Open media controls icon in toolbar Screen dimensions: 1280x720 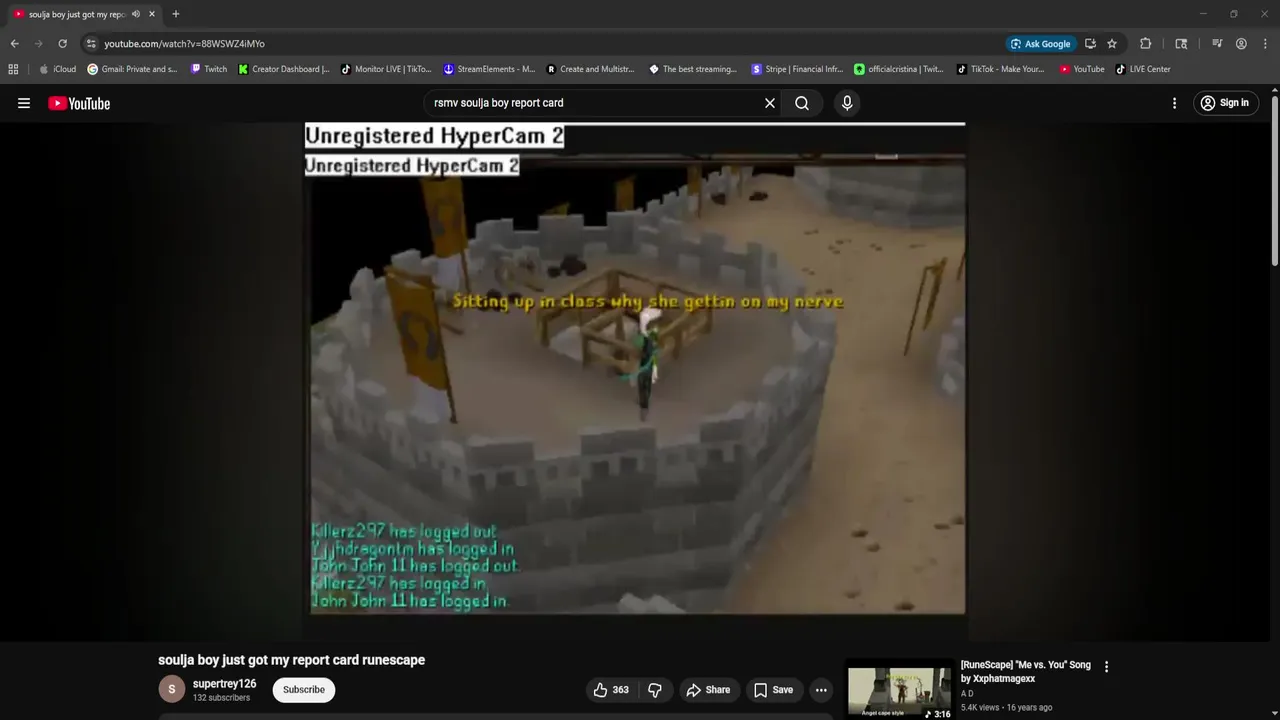coord(1217,44)
